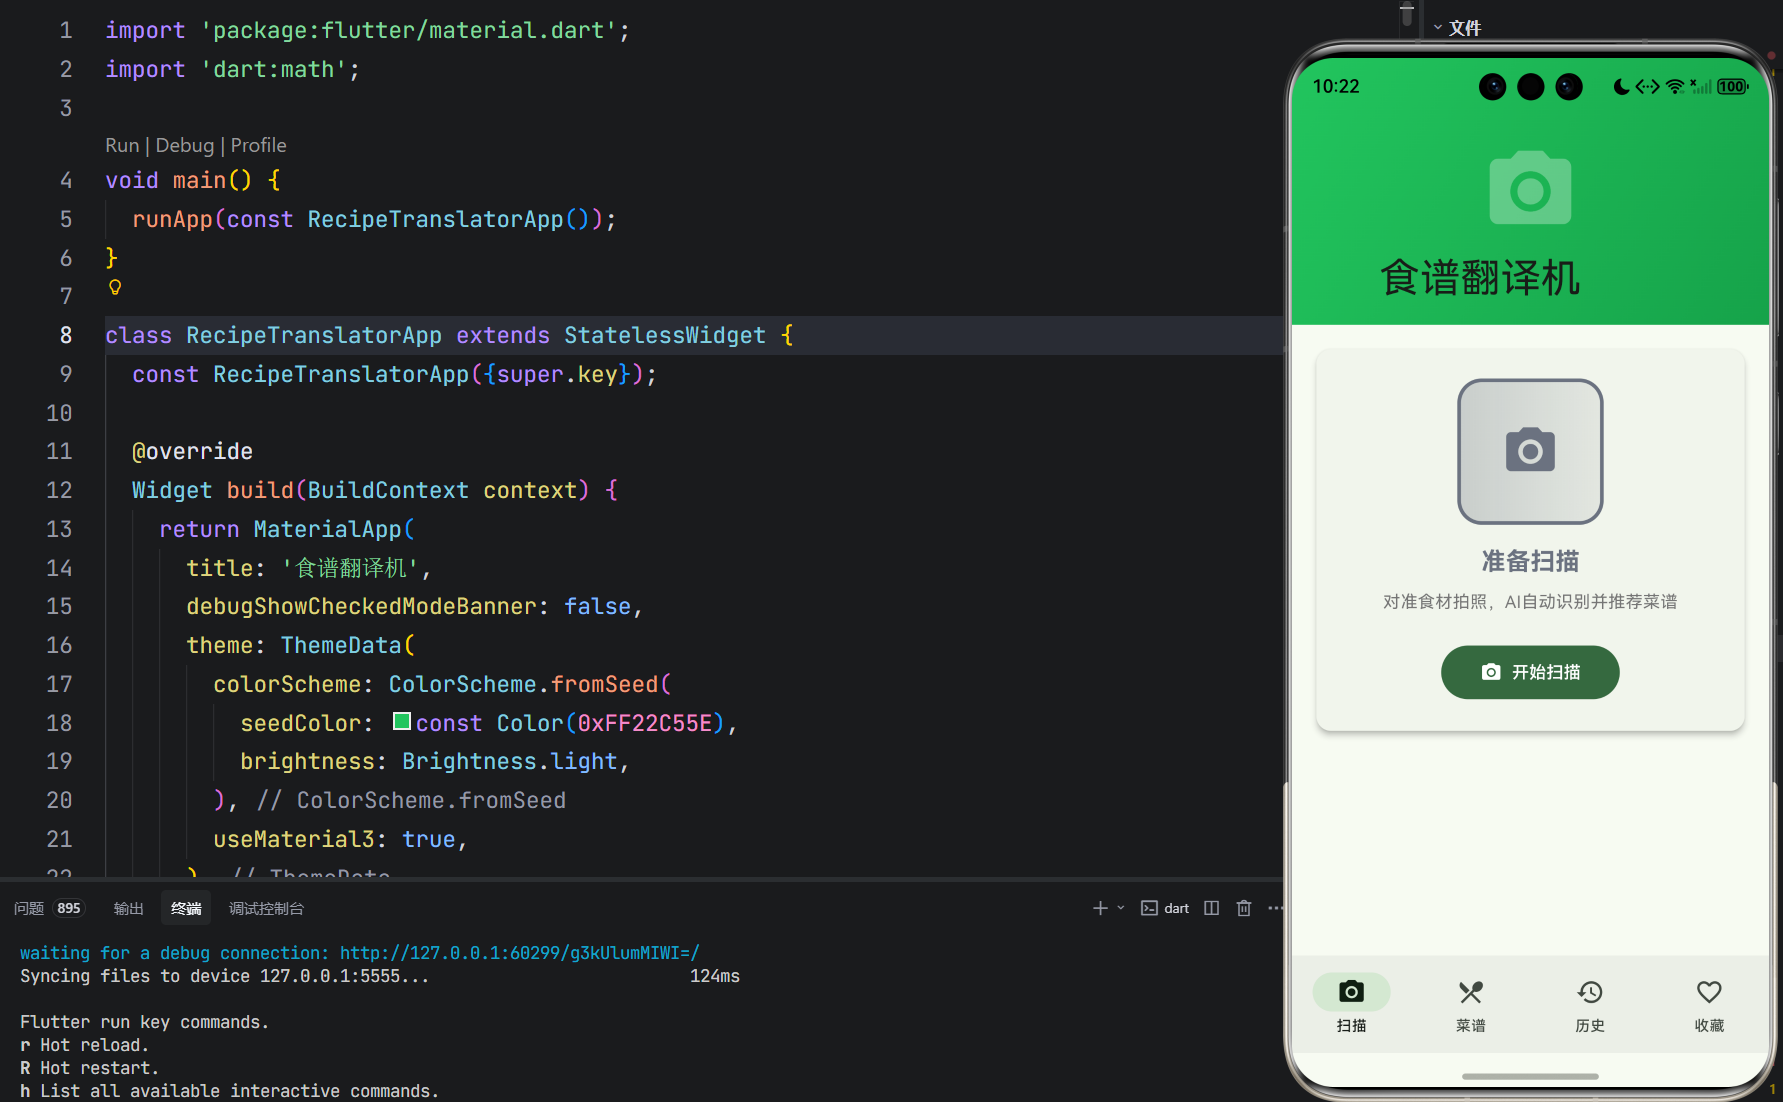Open the 扫描 scan navigation tab

coord(1351,1004)
